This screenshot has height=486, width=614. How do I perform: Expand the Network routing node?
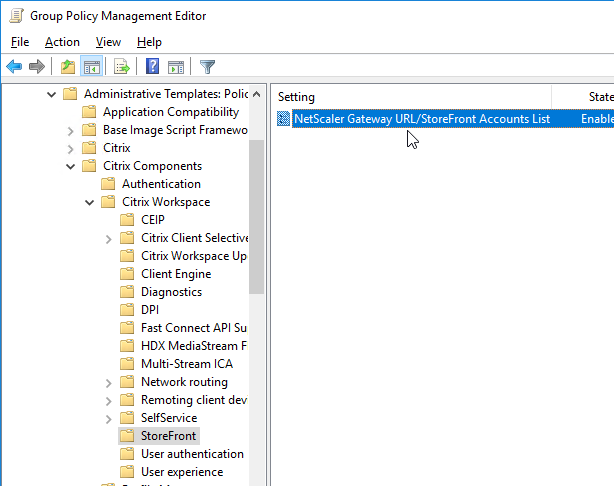pos(108,383)
